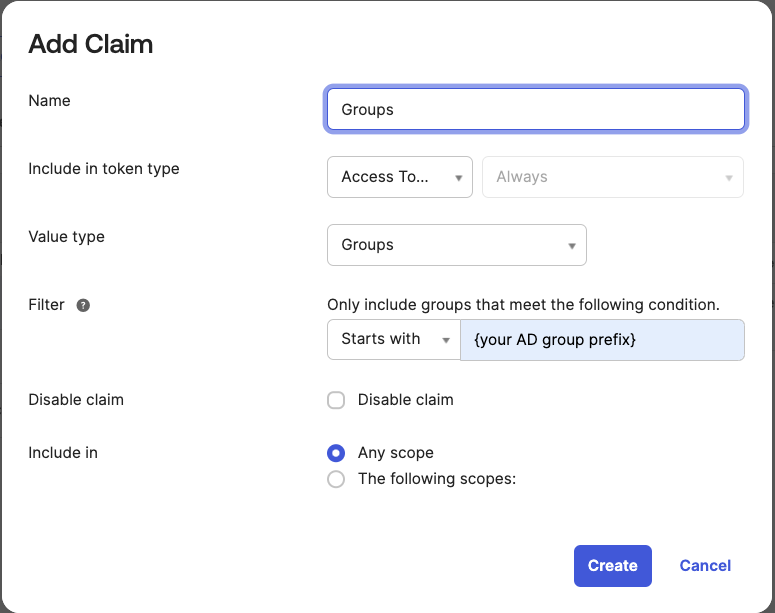
Task: Click the Only include groups description text
Action: point(523,305)
